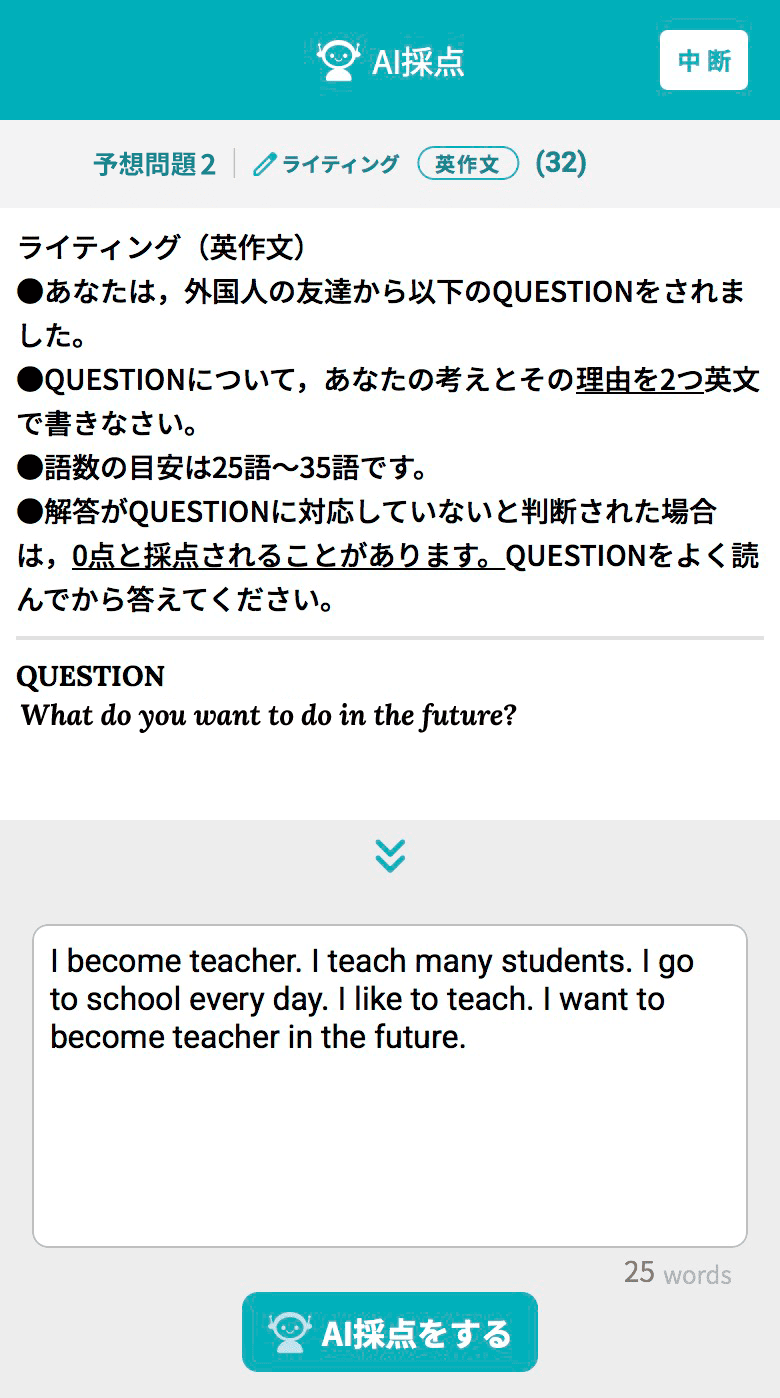This screenshot has width=780, height=1398.
Task: Select the ライティング section label
Action: coord(340,164)
